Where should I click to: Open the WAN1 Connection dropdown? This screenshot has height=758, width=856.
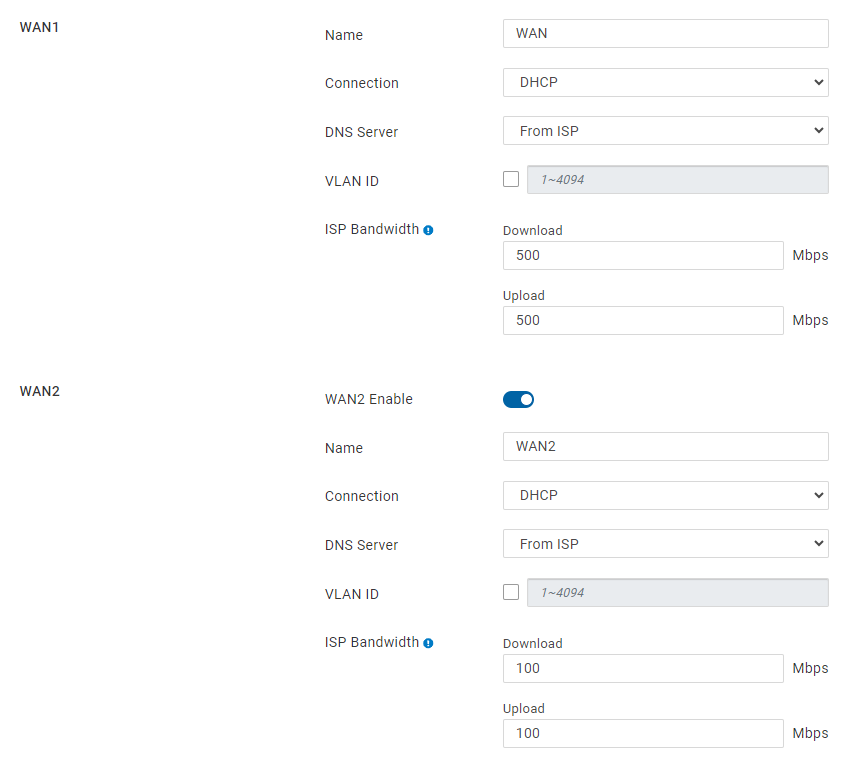point(665,83)
